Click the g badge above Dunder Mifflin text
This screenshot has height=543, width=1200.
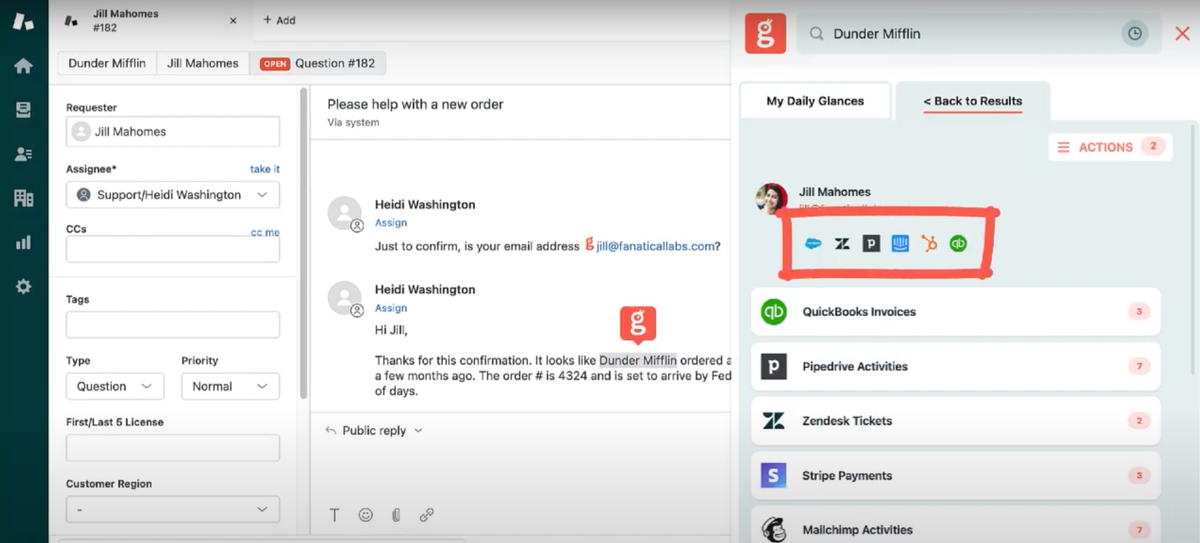(638, 323)
